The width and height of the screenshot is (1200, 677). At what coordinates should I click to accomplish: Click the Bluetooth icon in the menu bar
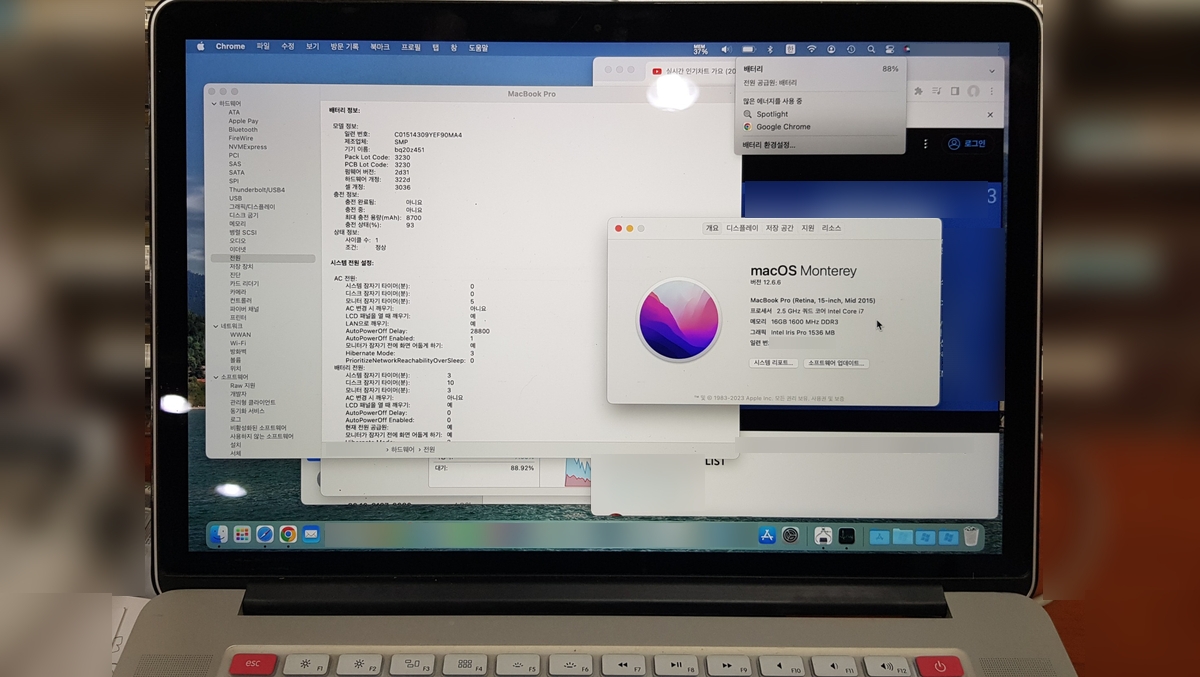pyautogui.click(x=770, y=48)
